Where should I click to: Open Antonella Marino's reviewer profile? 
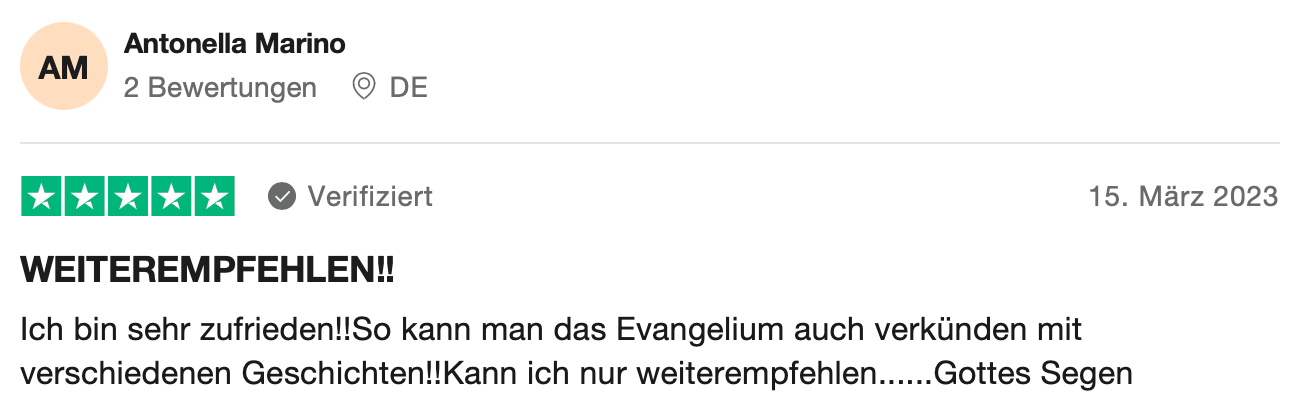[x=235, y=45]
